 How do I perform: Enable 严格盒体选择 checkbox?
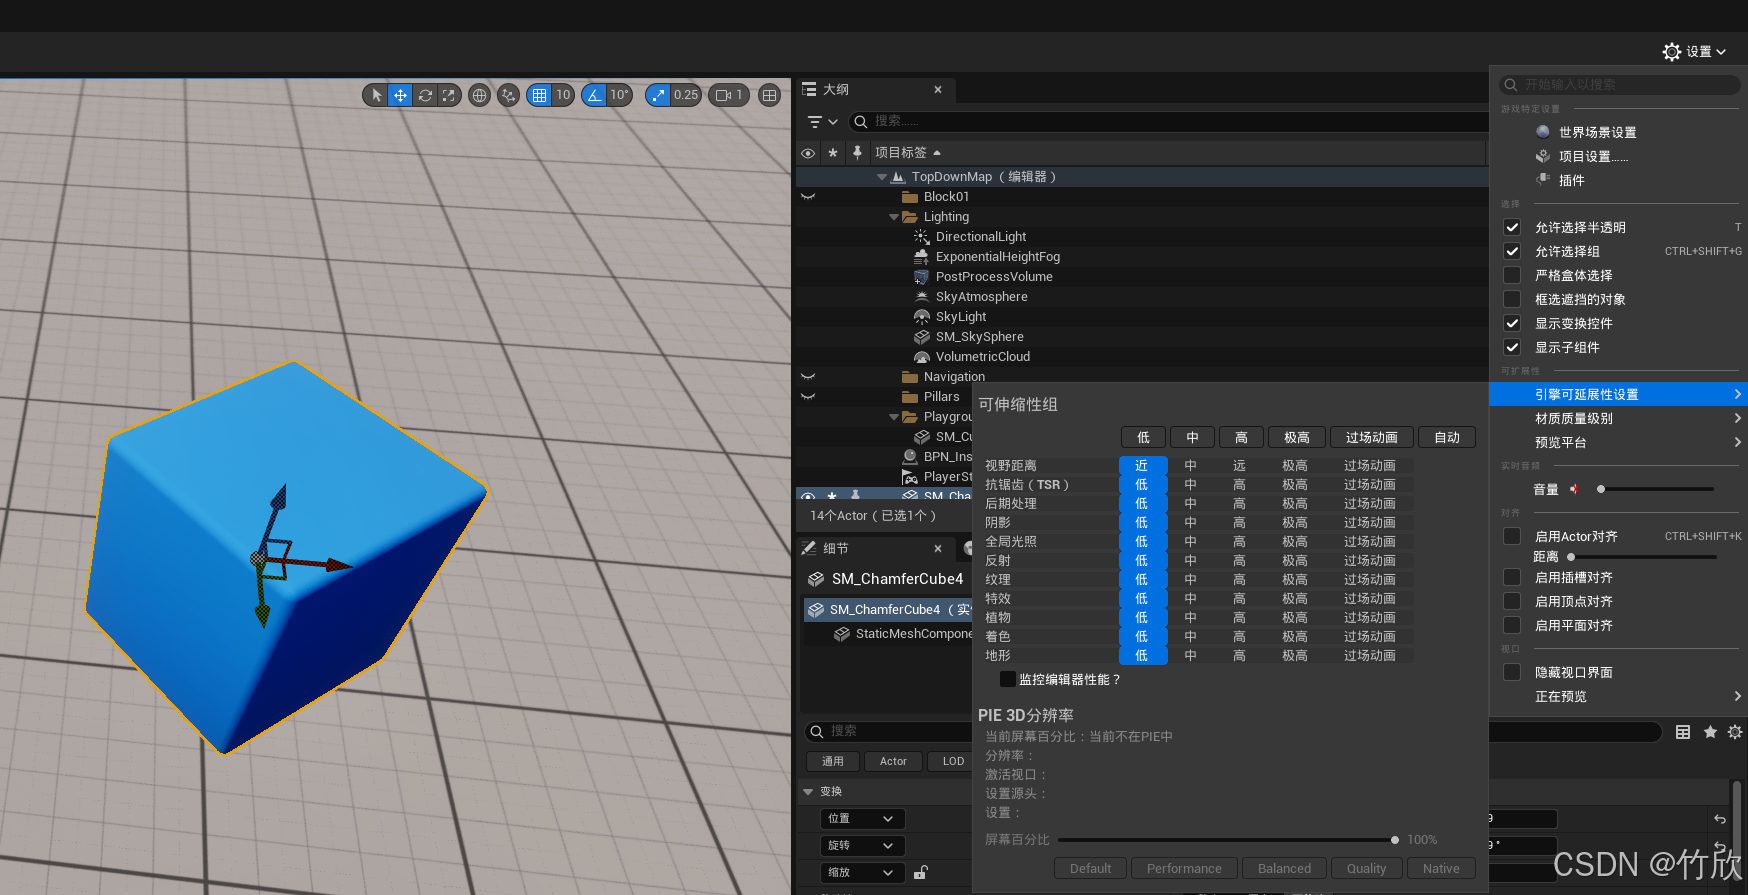1512,275
